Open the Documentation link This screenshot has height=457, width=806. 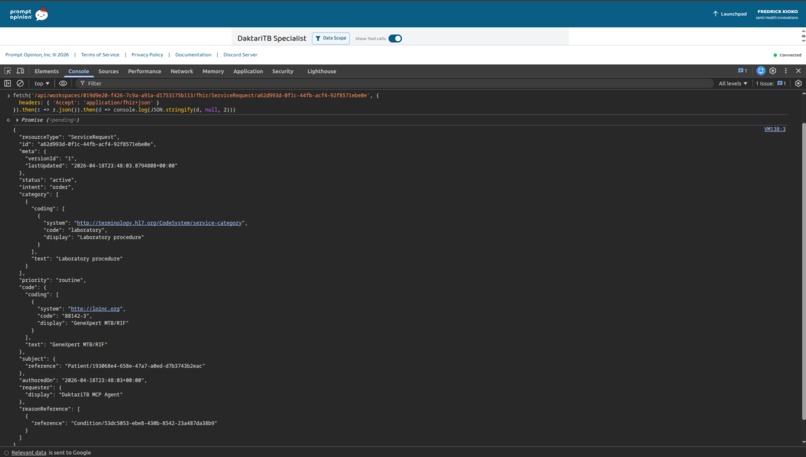(193, 54)
